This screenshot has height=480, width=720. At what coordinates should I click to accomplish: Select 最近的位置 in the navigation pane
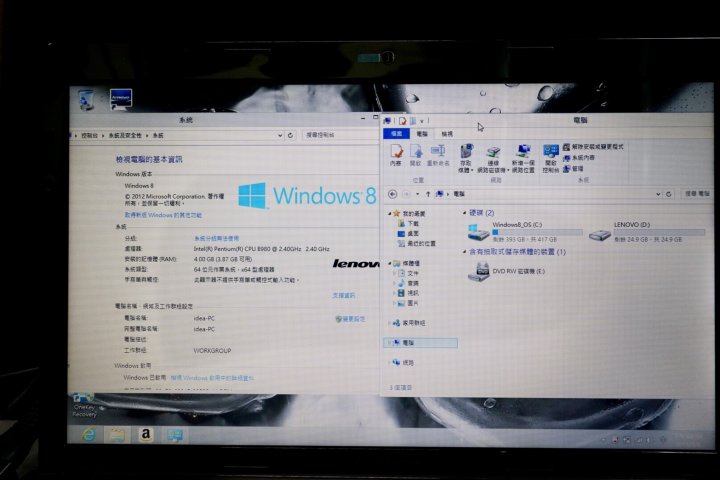[416, 244]
